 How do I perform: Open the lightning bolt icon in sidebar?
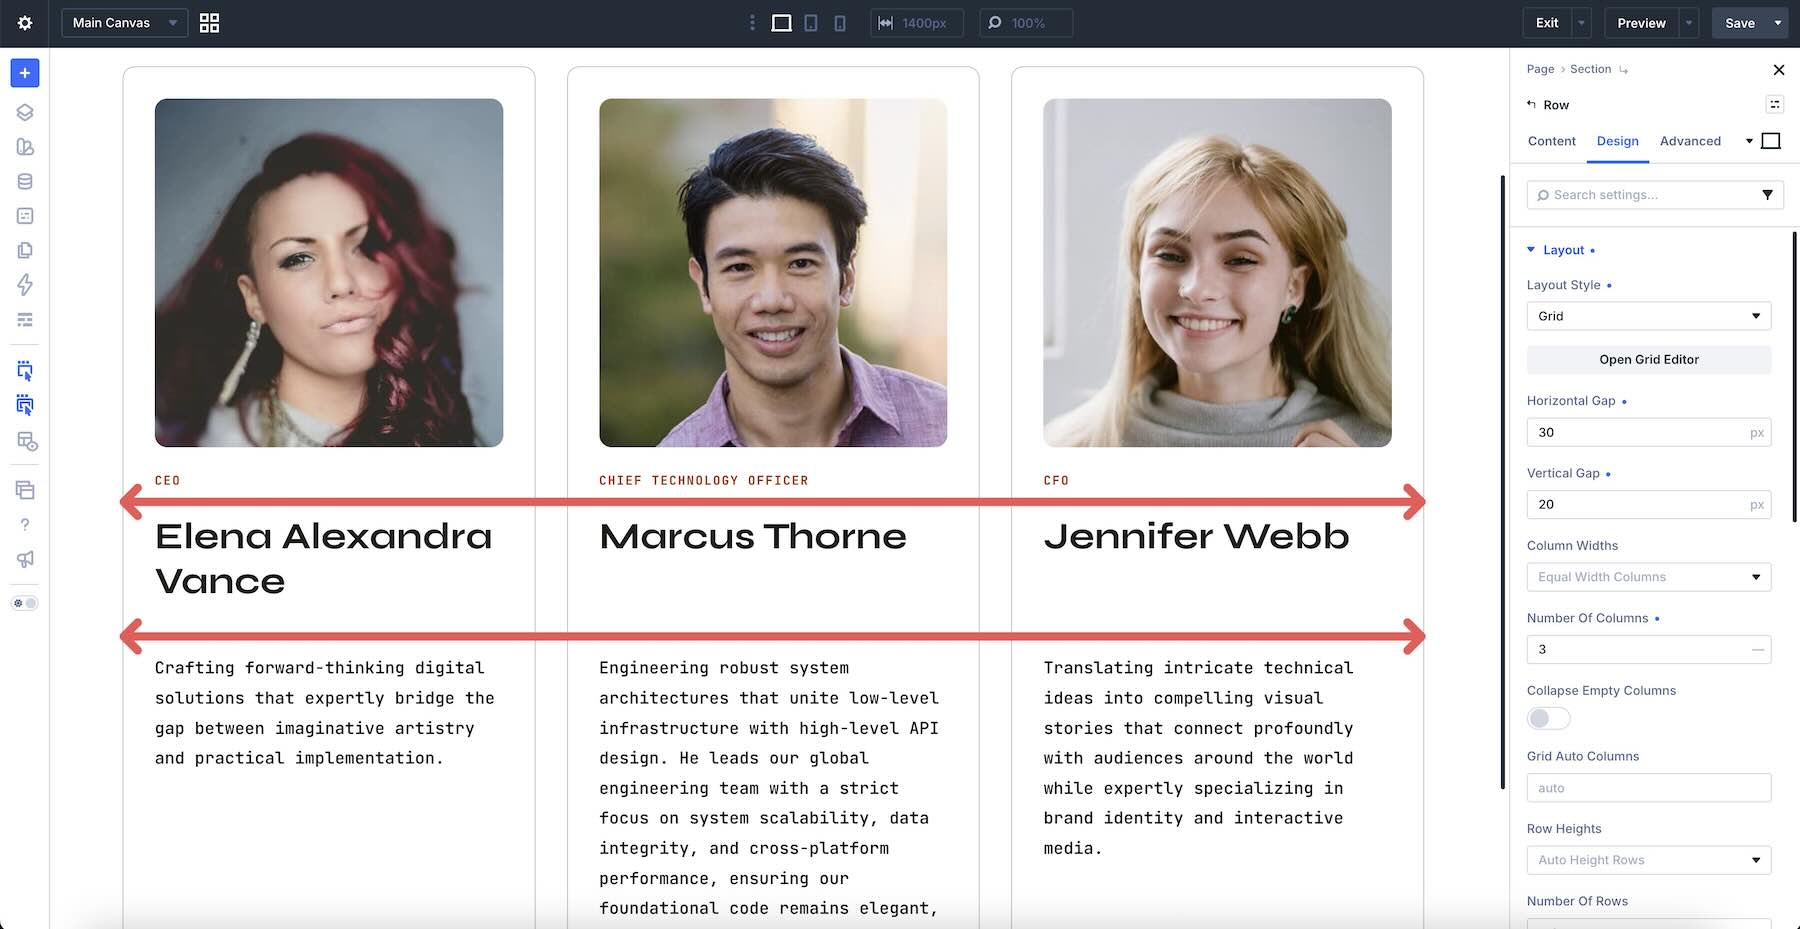tap(25, 285)
